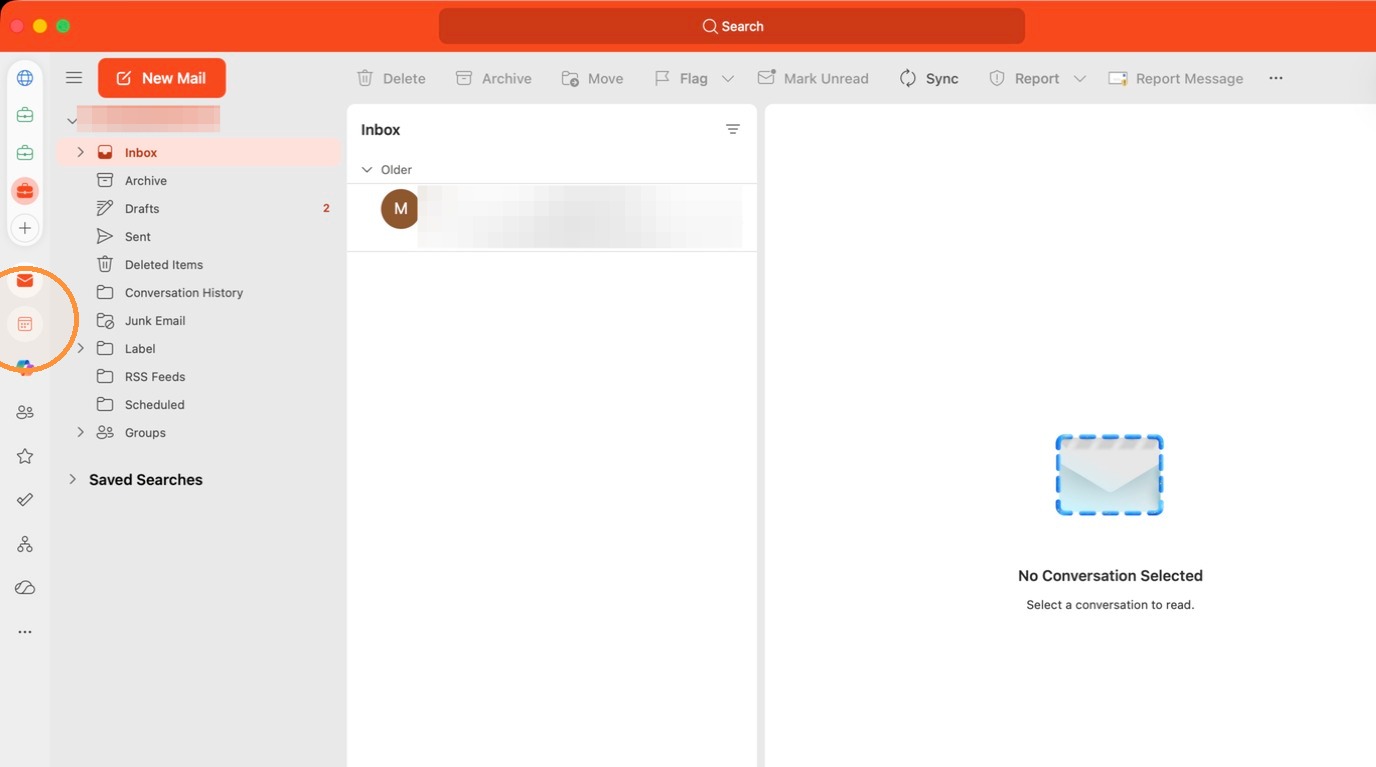This screenshot has width=1376, height=767.
Task: Click the Delete toolbar button
Action: (x=391, y=78)
